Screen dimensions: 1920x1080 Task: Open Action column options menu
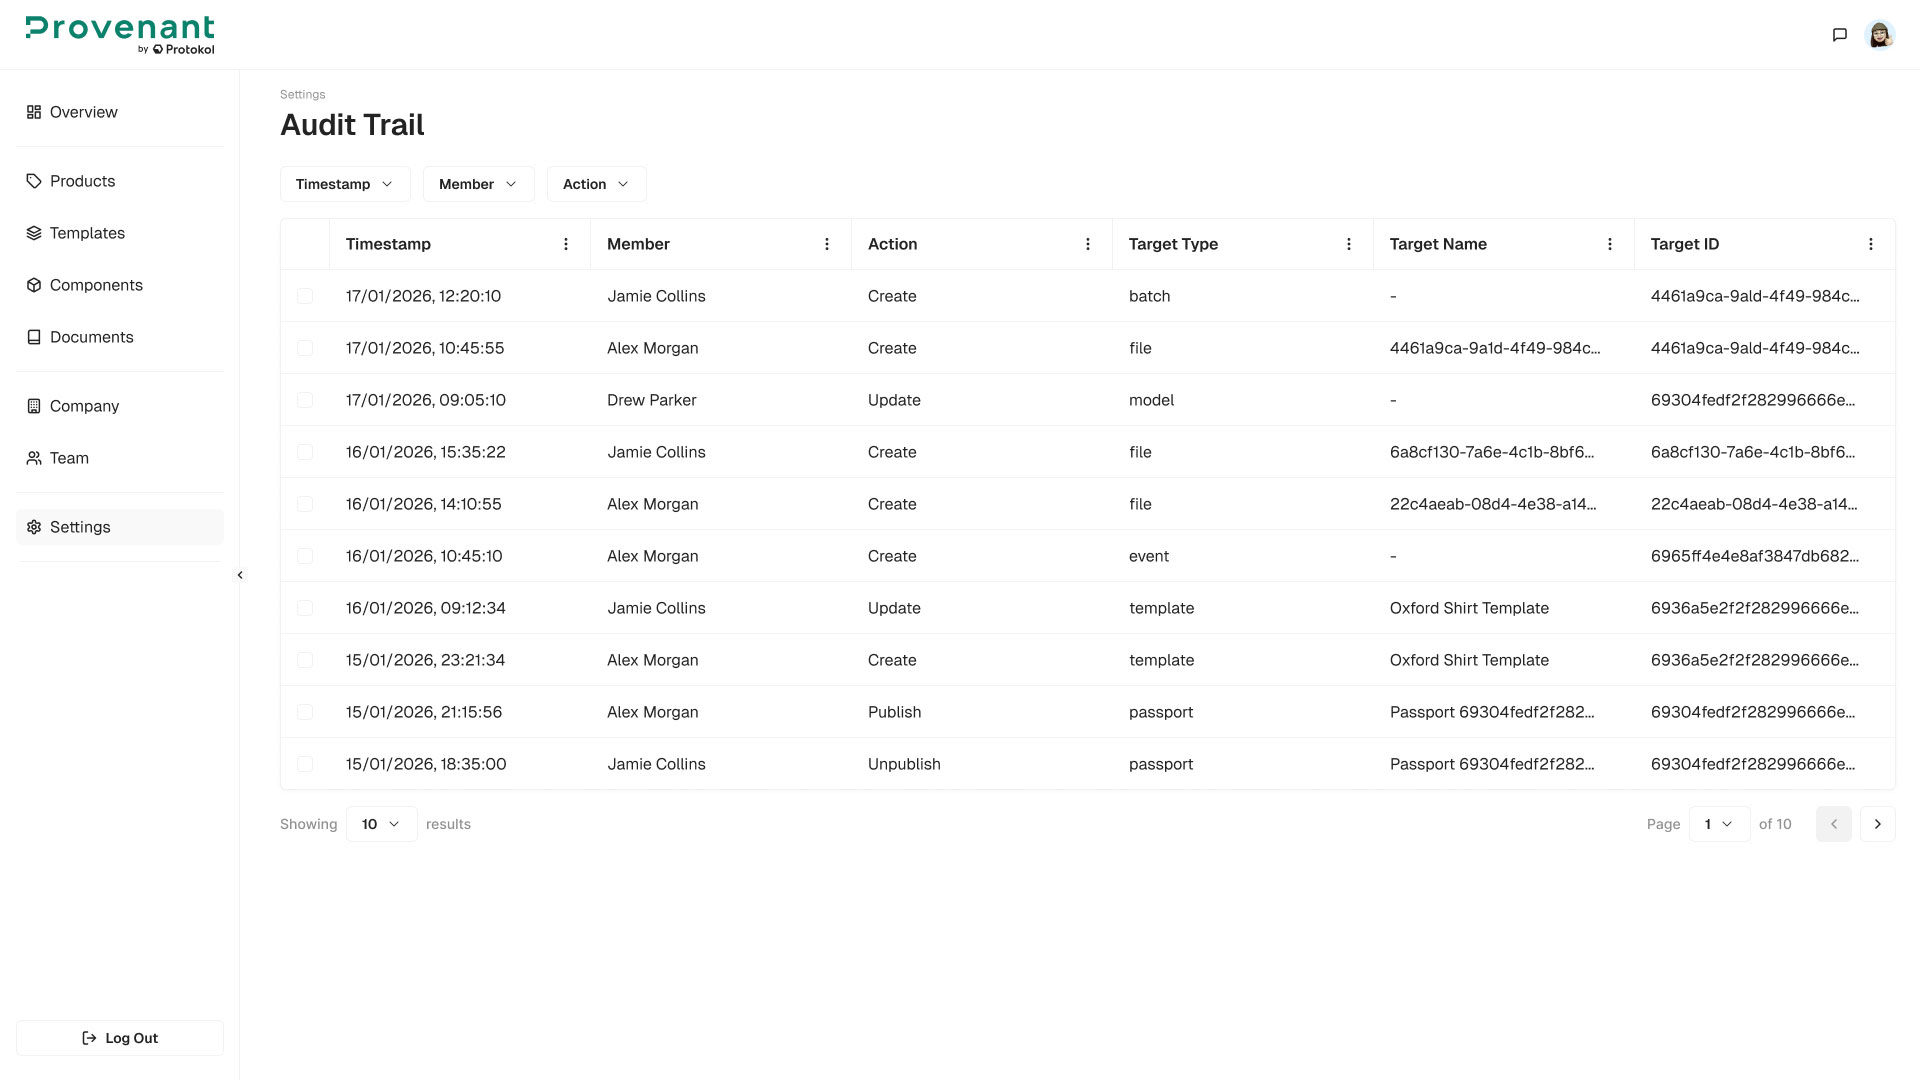pos(1088,244)
